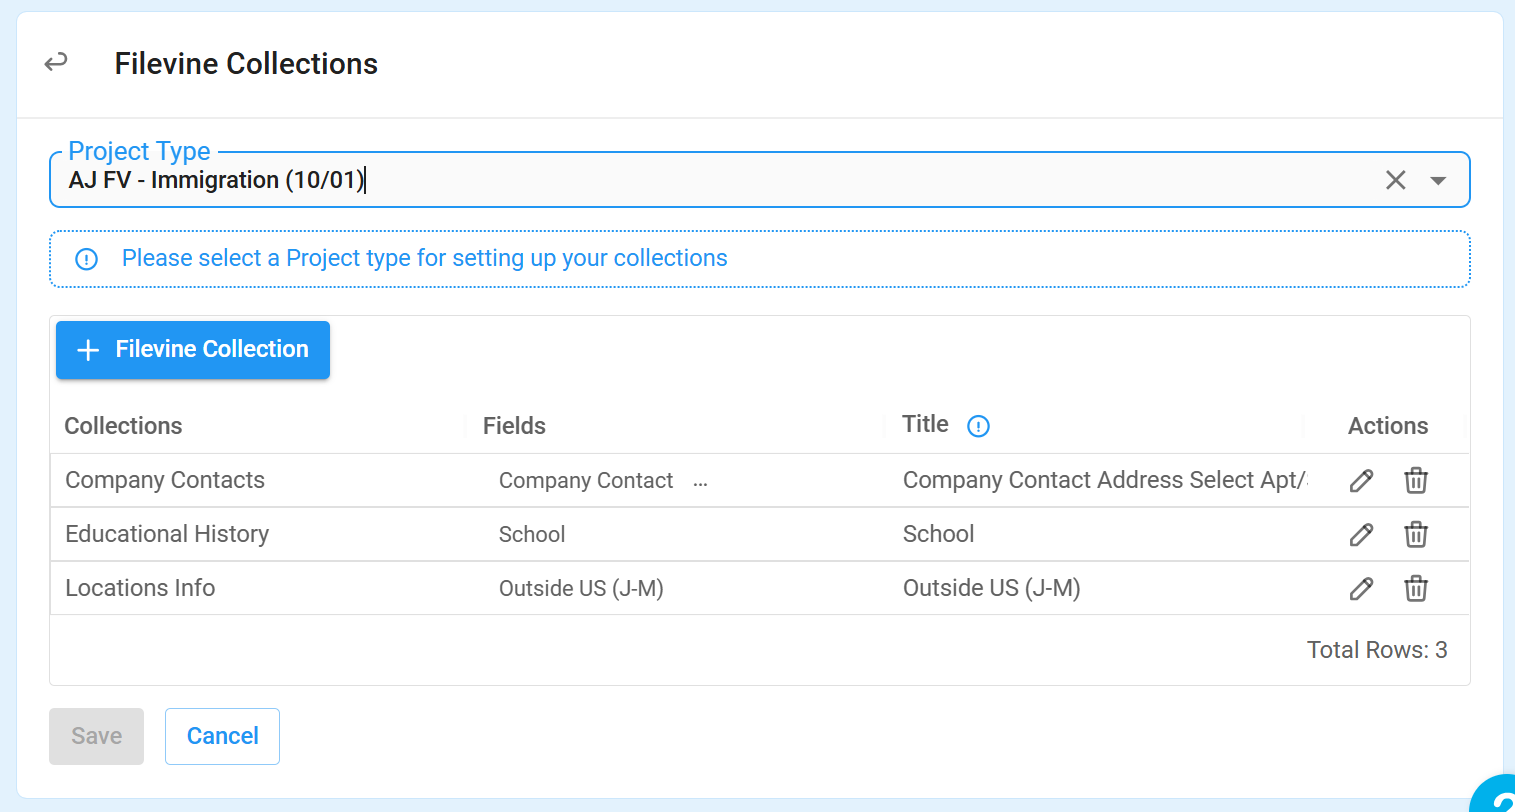The image size is (1515, 812).
Task: Edit the Company Contacts collection
Action: (x=1361, y=481)
